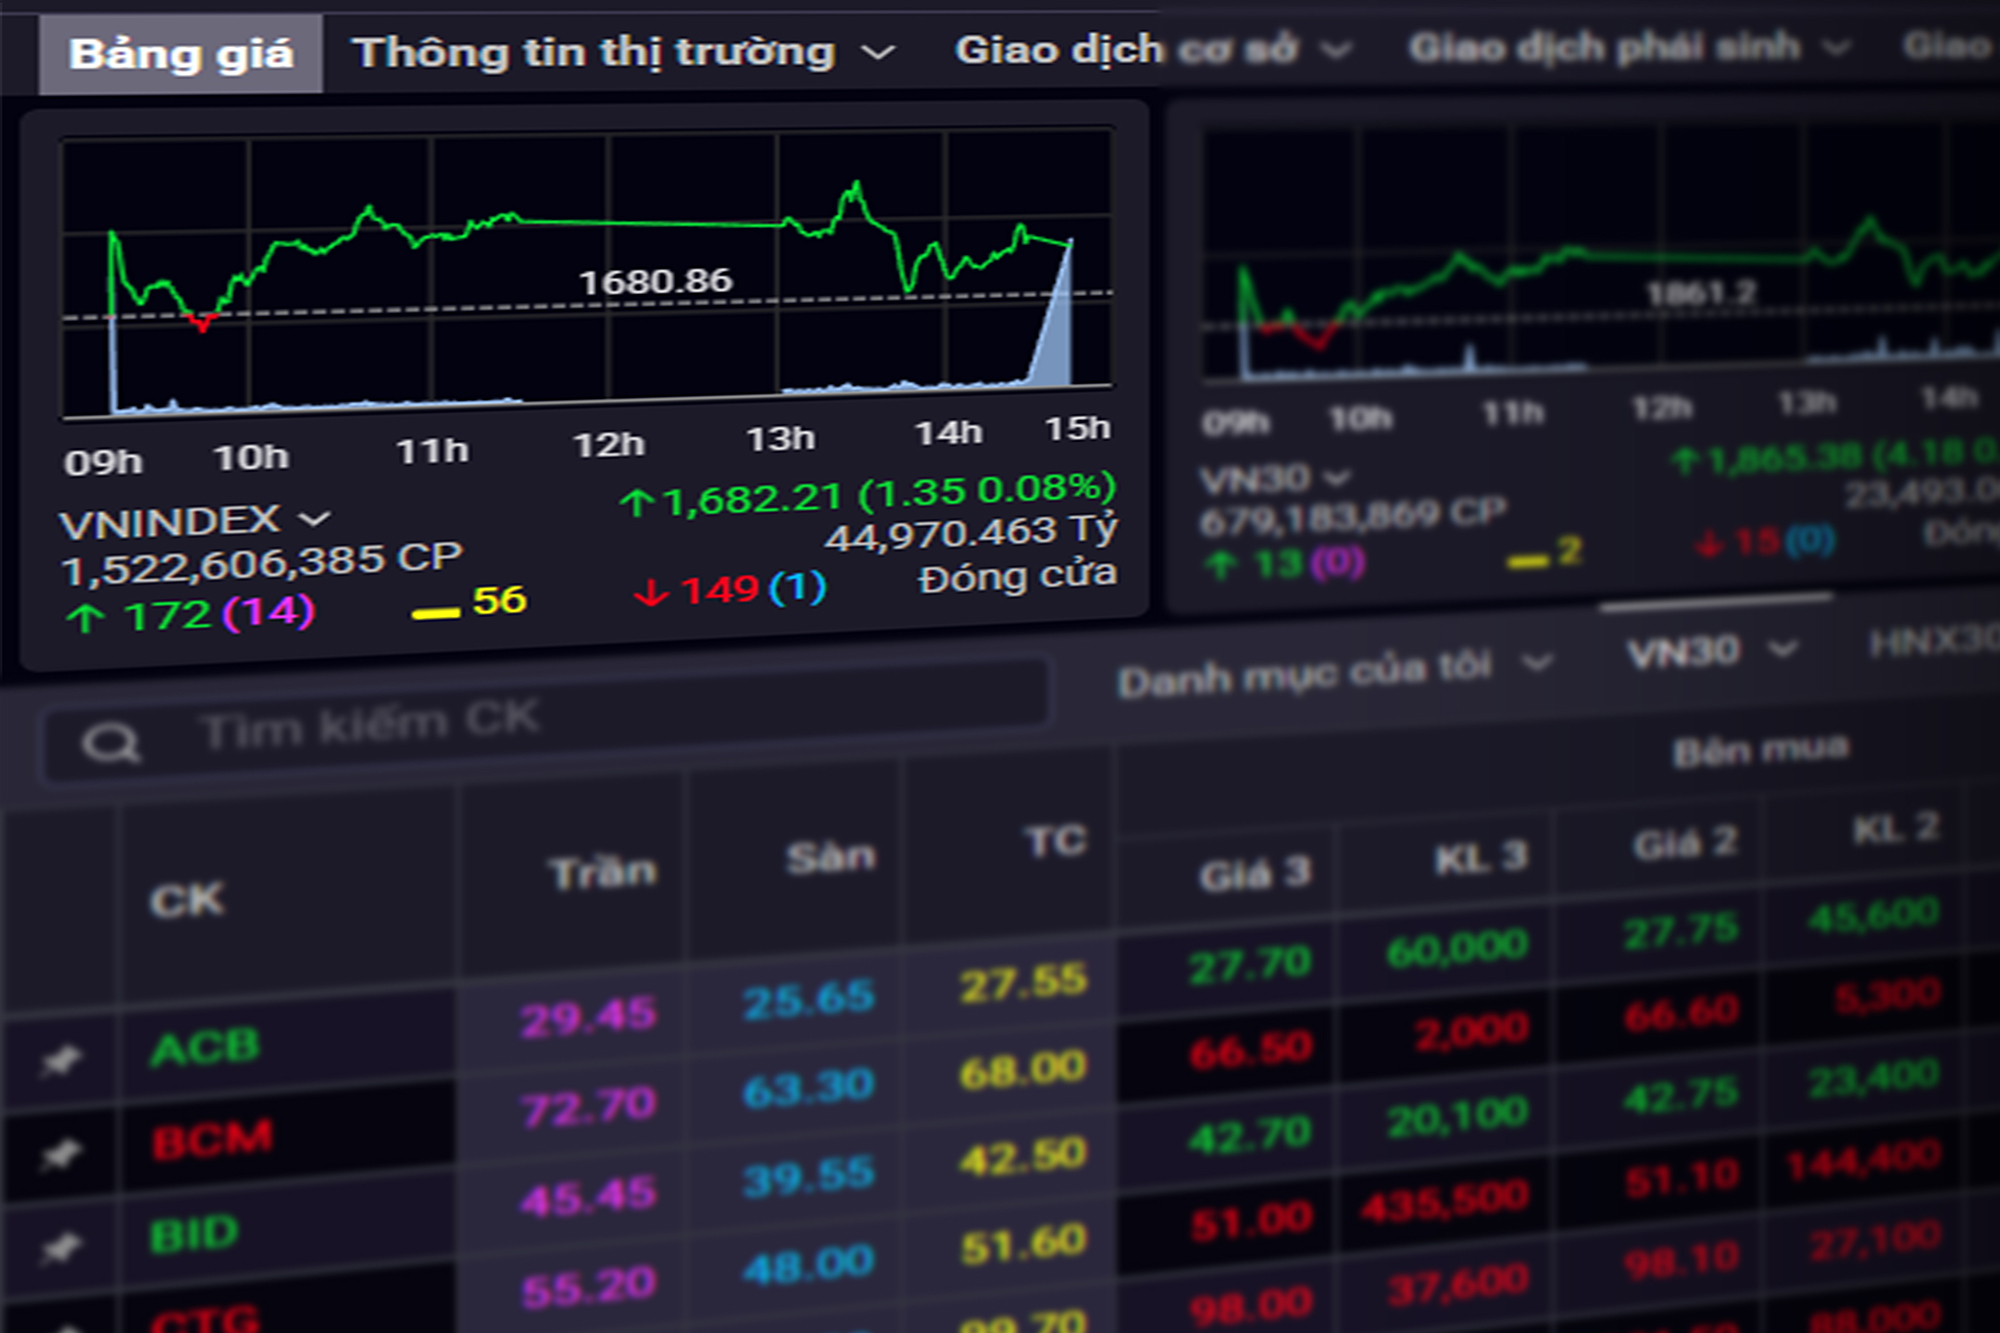
Task: Click the CK column header
Action: coord(187,900)
